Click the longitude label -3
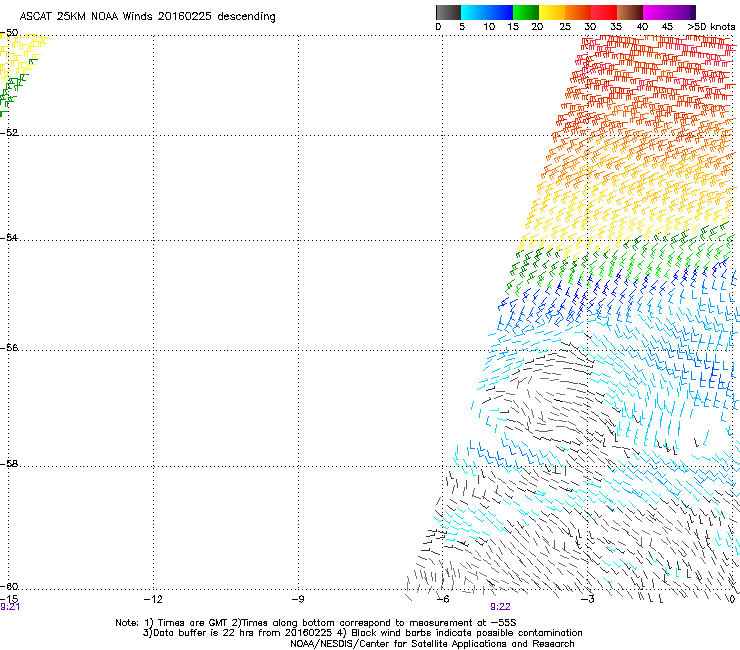 point(587,599)
